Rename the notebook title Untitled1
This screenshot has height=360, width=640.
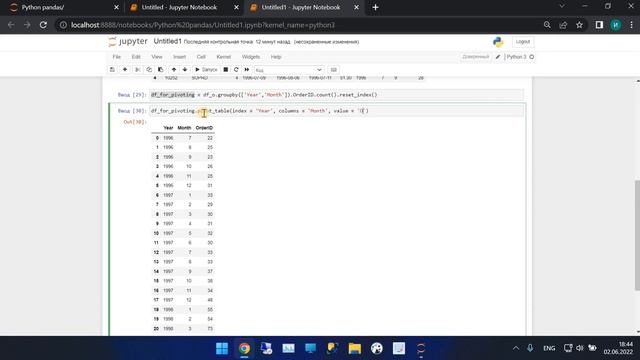tap(167, 42)
